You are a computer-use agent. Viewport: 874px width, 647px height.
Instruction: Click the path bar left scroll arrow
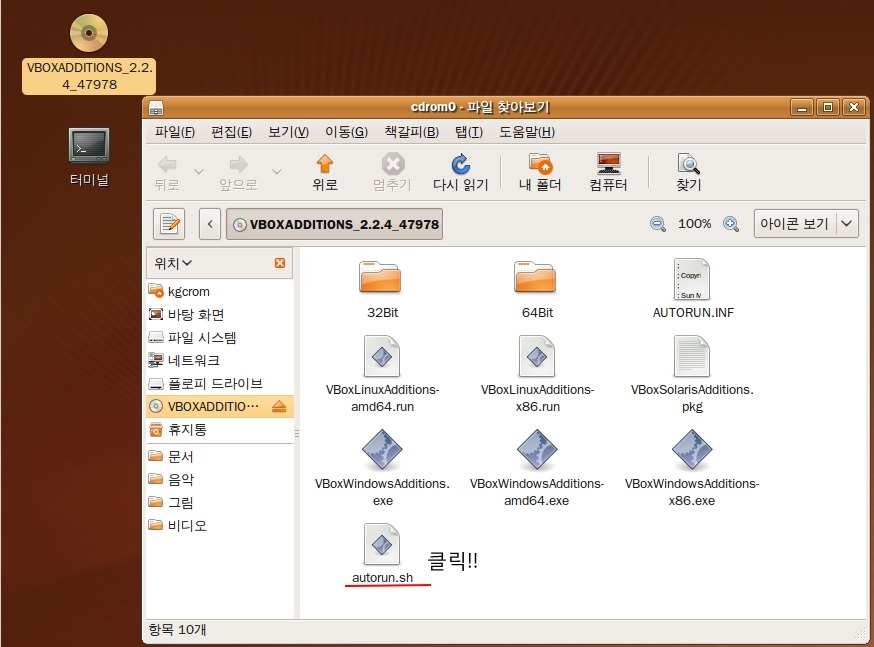[210, 224]
